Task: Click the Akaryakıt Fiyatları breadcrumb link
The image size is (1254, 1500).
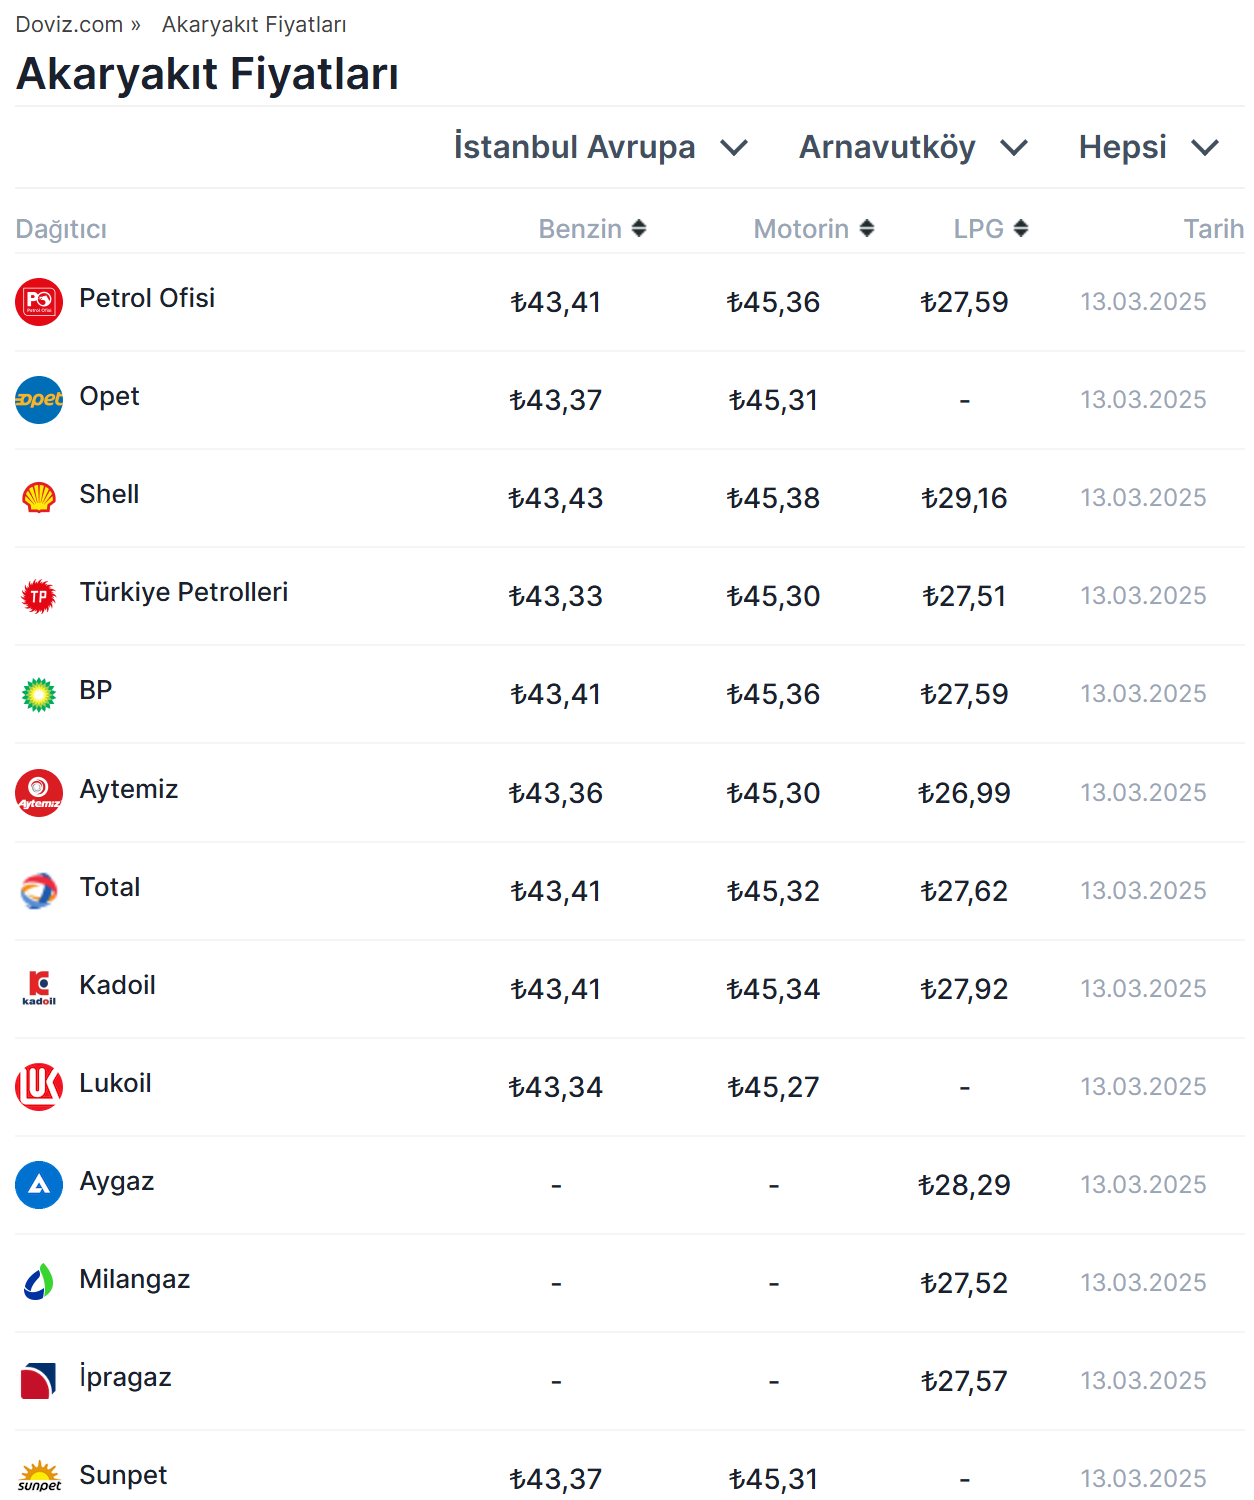Action: click(x=254, y=24)
